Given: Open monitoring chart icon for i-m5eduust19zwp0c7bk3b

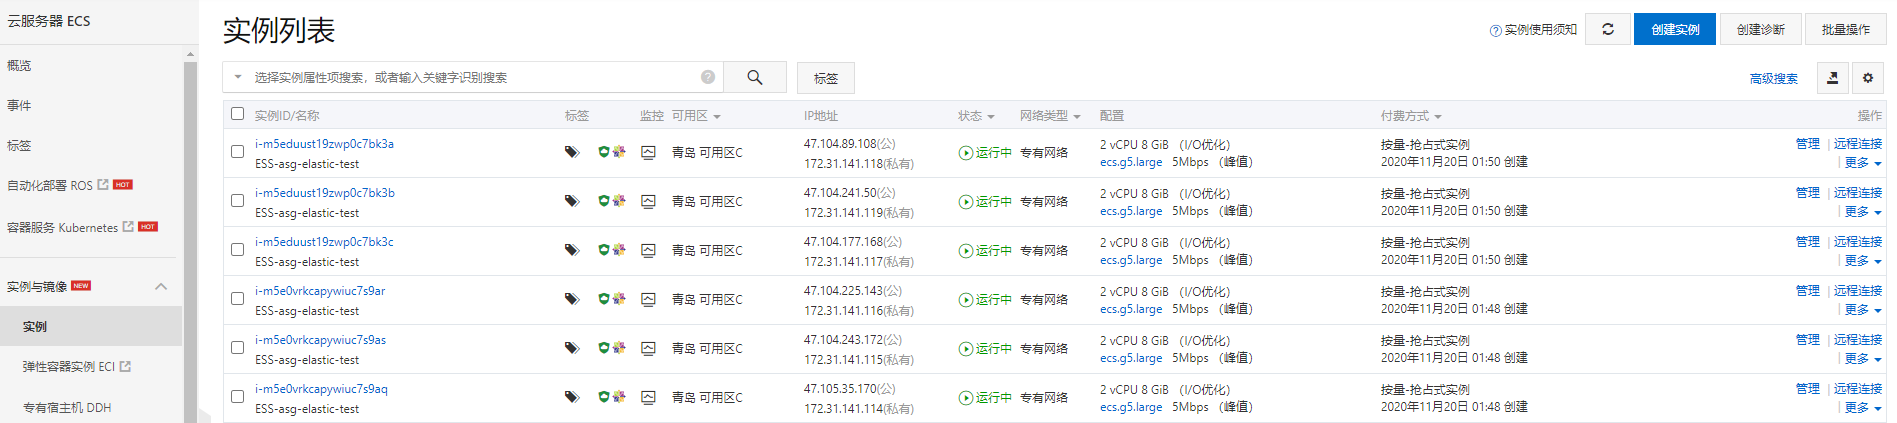Looking at the screenshot, I should click(x=648, y=201).
